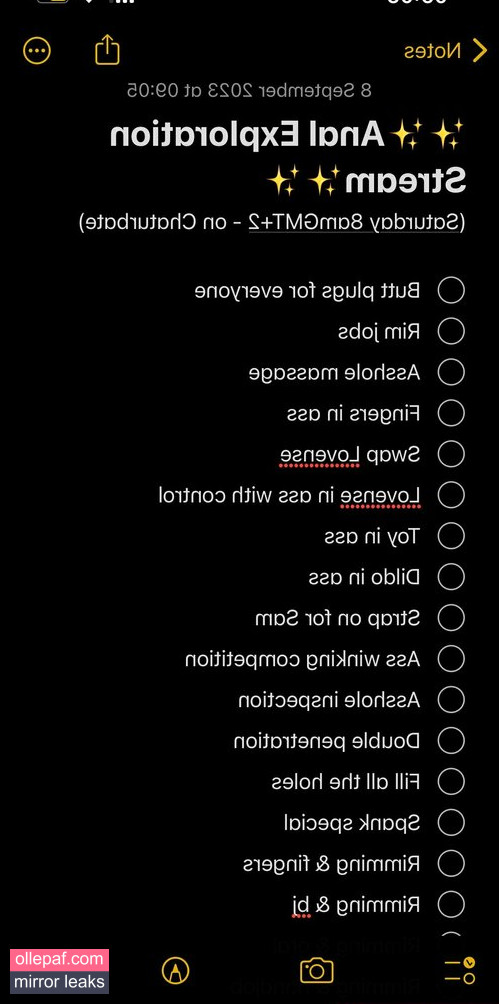Open the camera attachment icon
This screenshot has height=1004, width=499.
point(316,970)
